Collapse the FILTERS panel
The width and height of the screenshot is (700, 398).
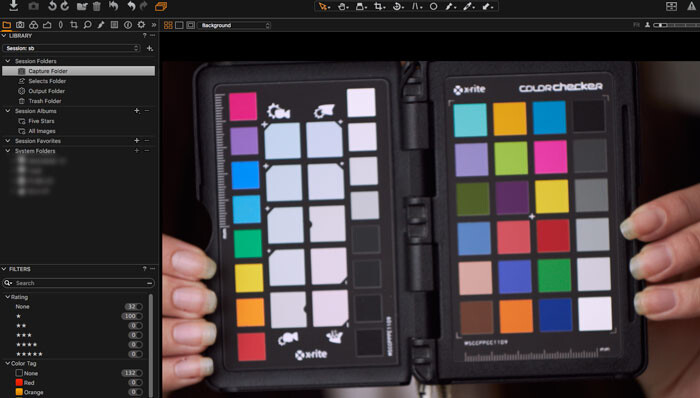[4, 269]
